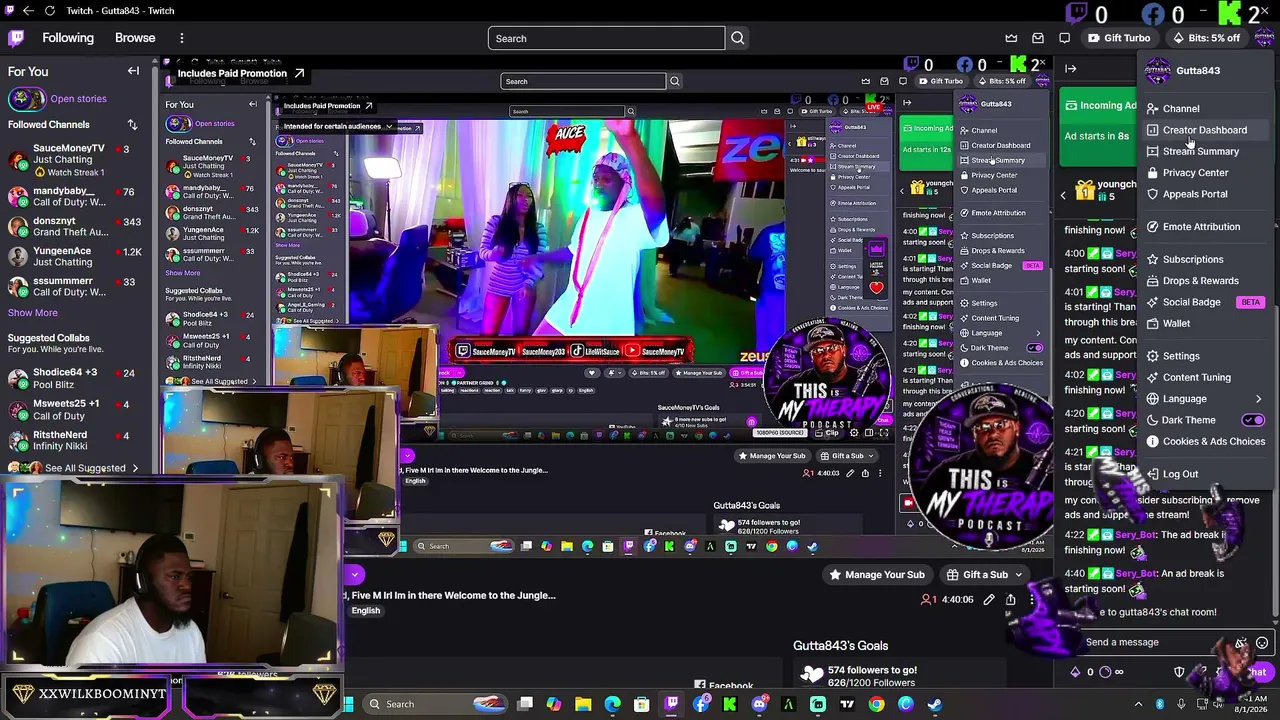The width and height of the screenshot is (1280, 720).
Task: Open Stream Summary from the main account menu
Action: click(x=1208, y=152)
